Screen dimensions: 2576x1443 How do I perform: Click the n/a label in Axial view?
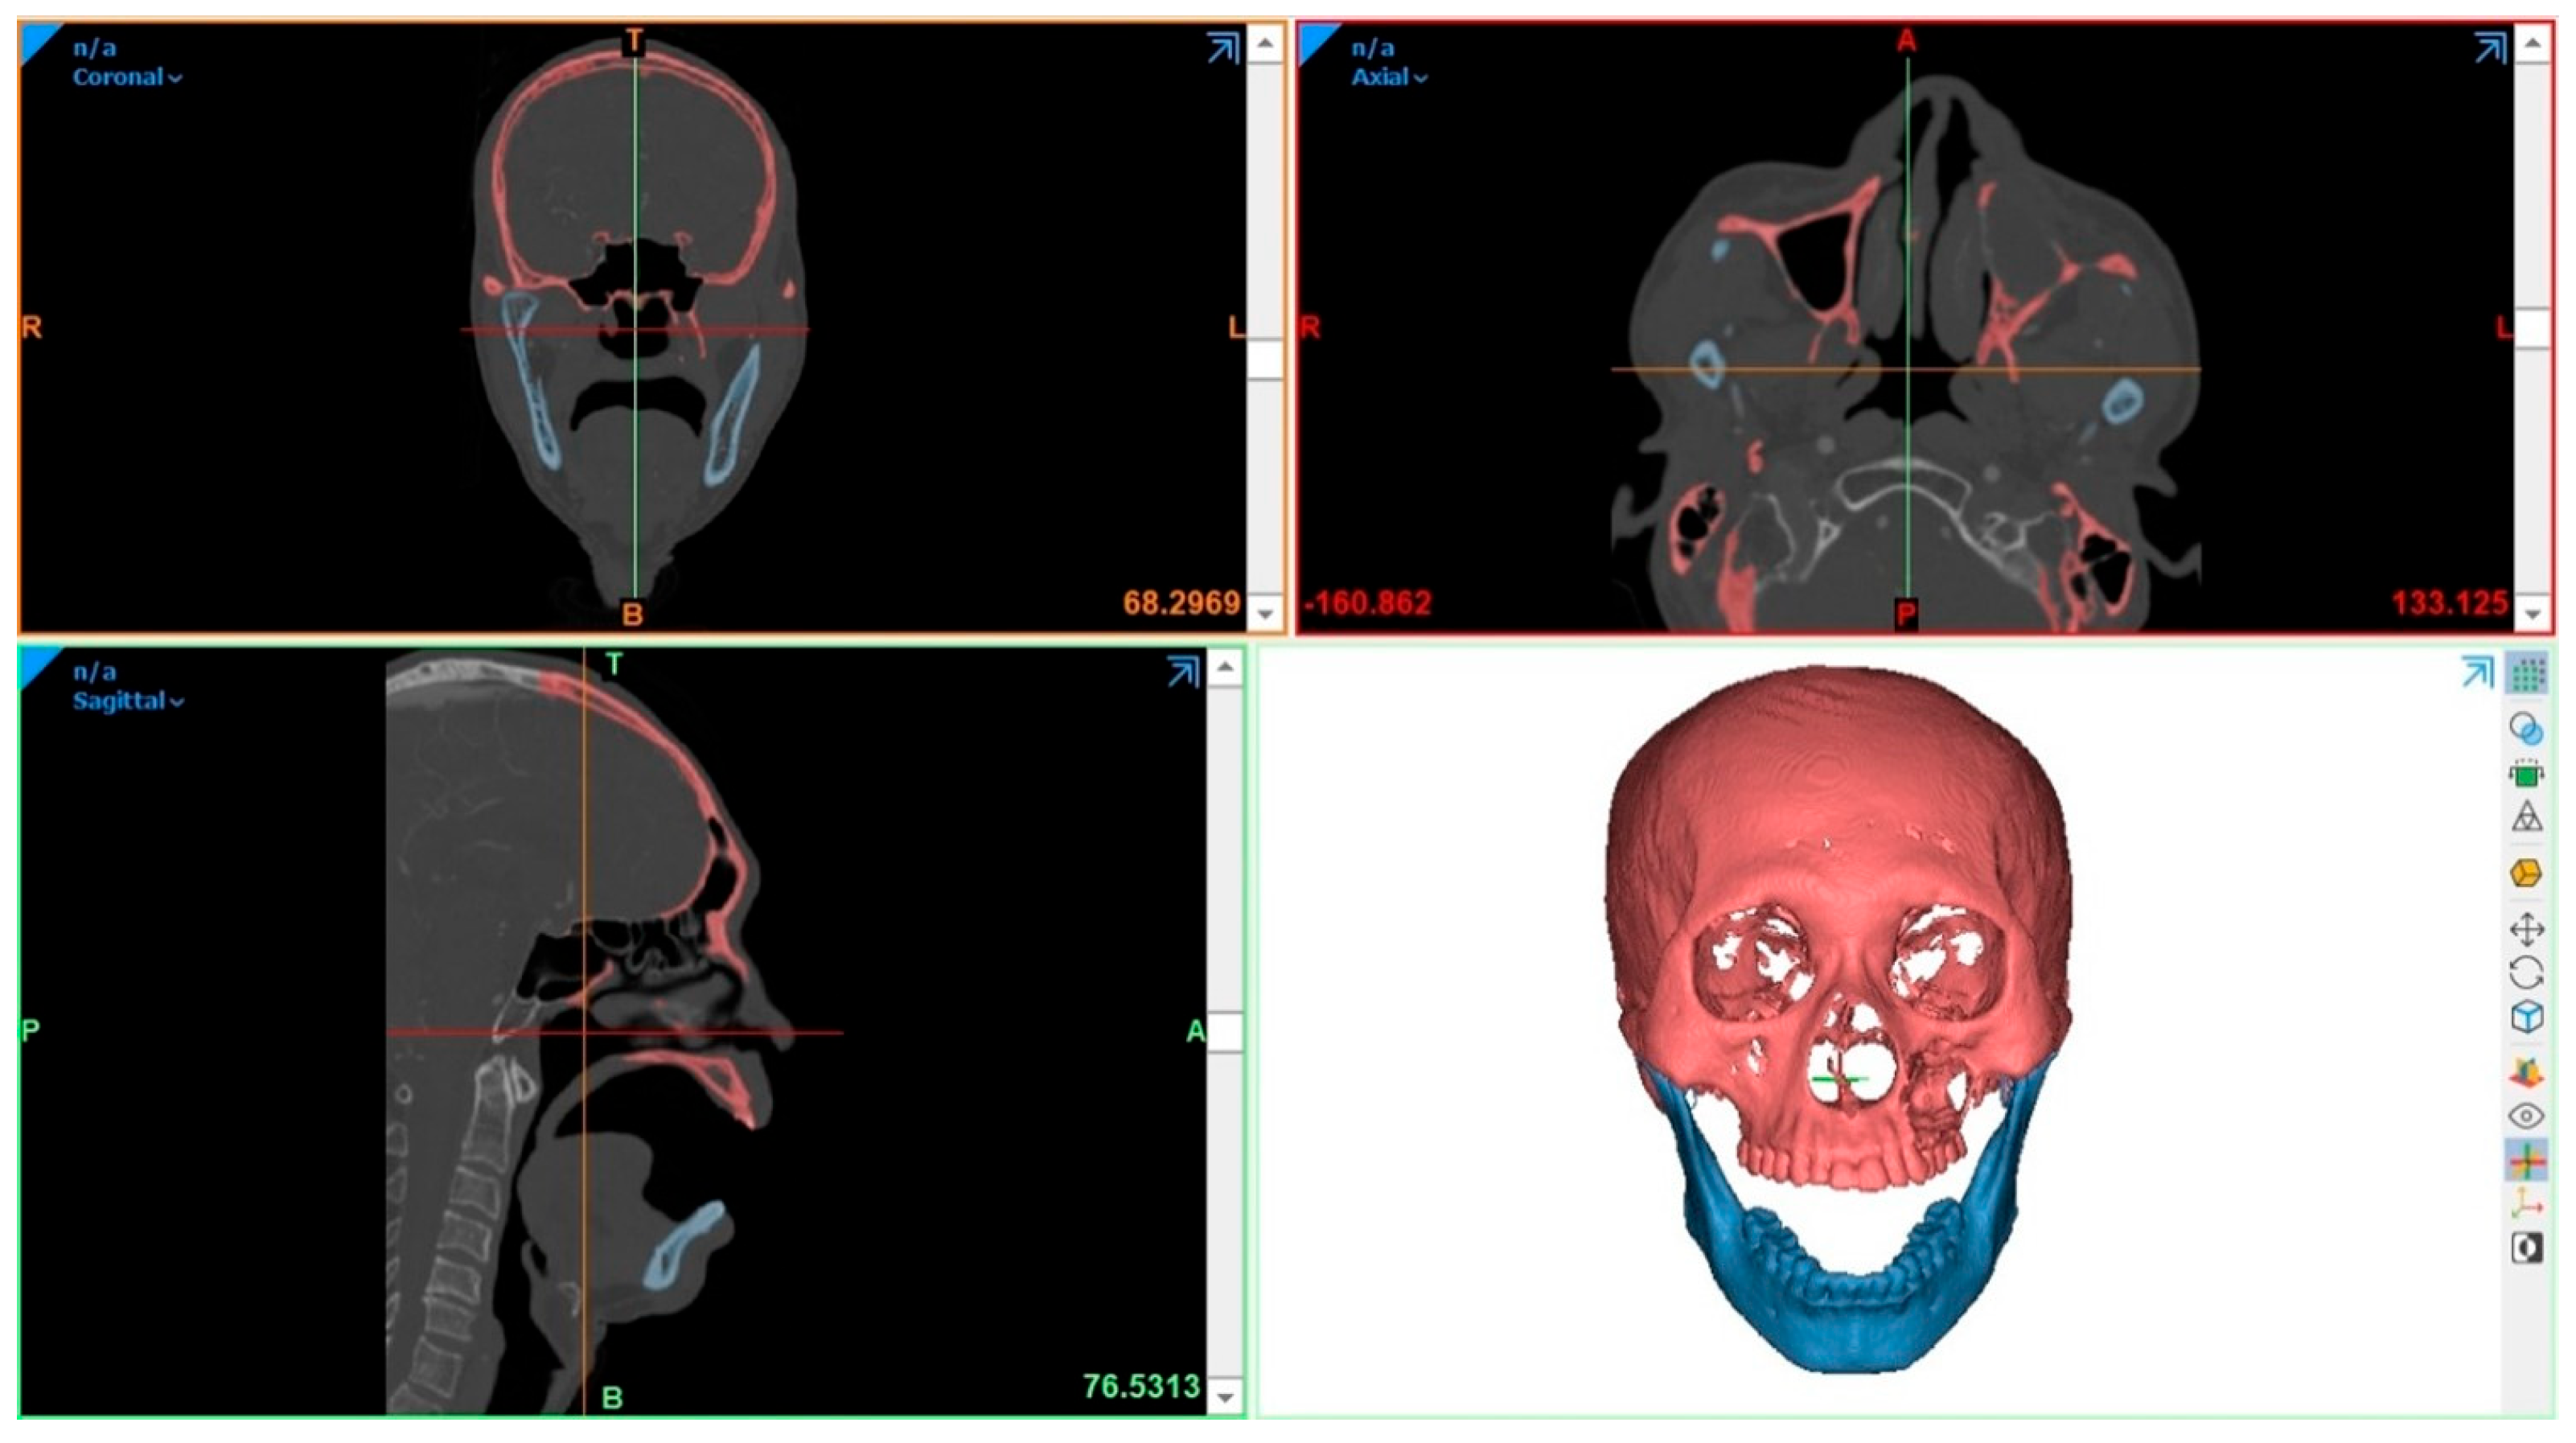(x=1373, y=47)
